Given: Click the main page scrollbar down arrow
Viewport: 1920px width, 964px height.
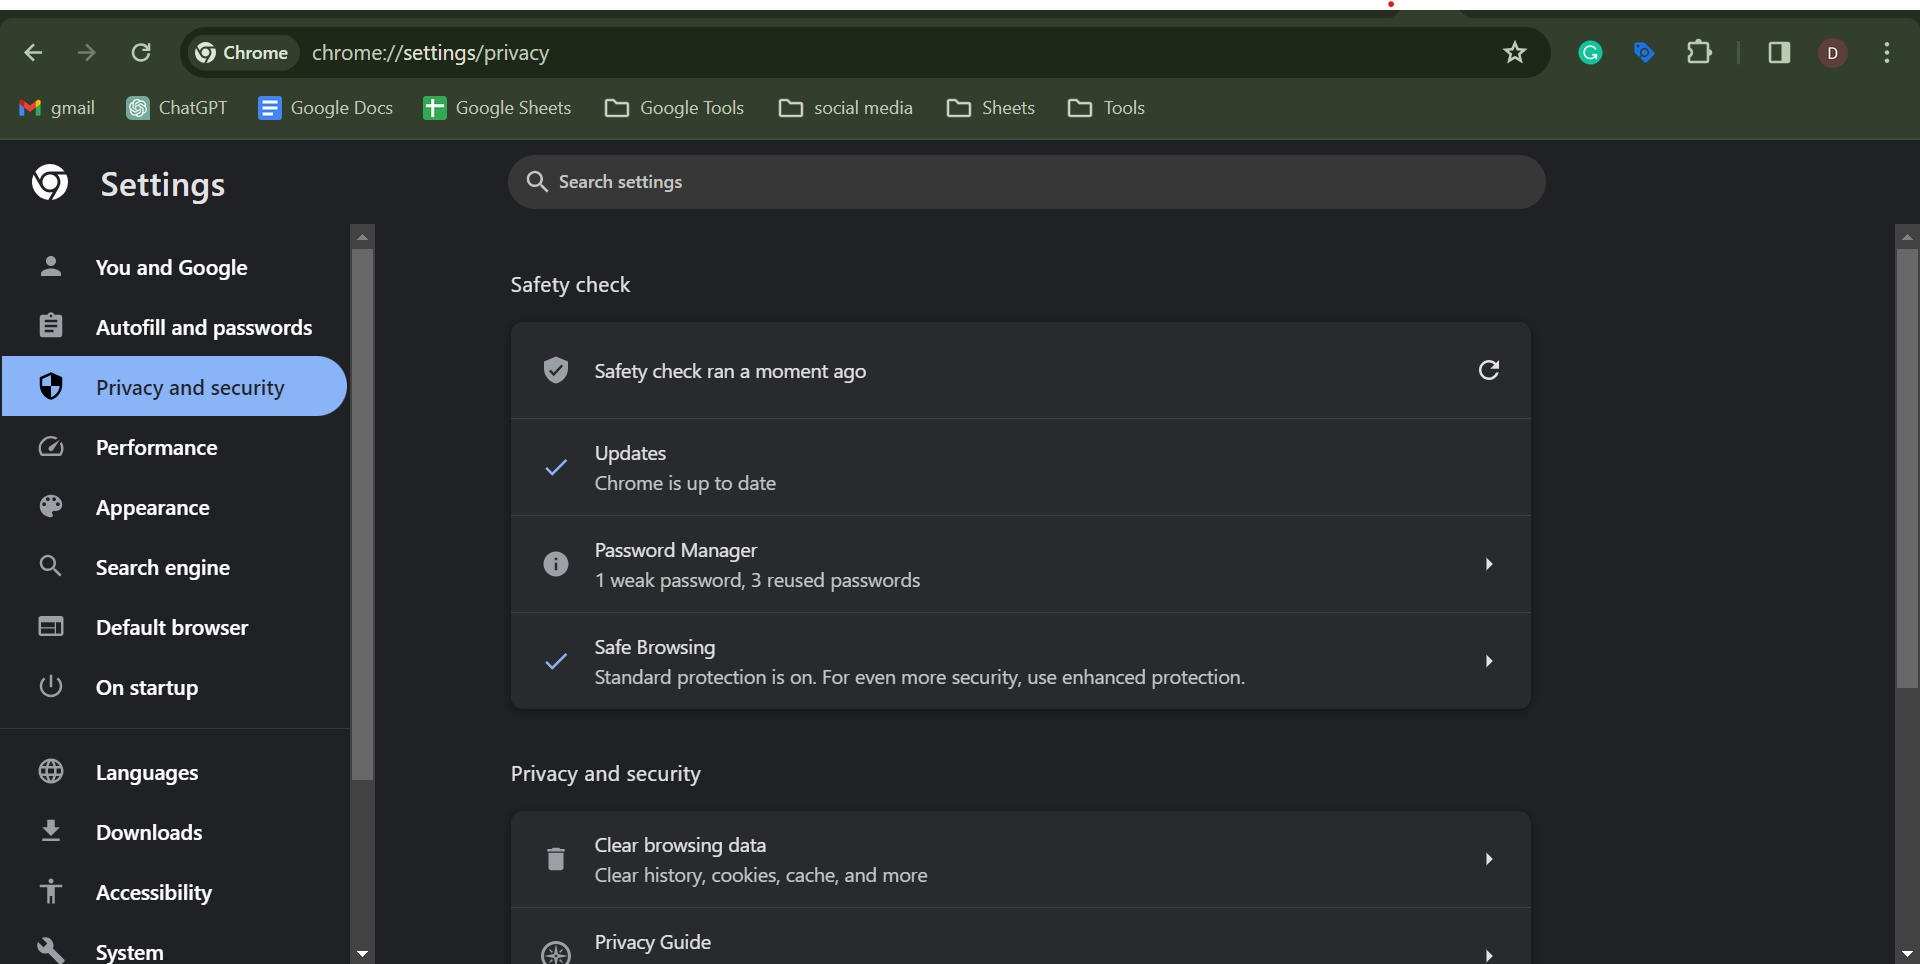Looking at the screenshot, I should tap(1907, 954).
